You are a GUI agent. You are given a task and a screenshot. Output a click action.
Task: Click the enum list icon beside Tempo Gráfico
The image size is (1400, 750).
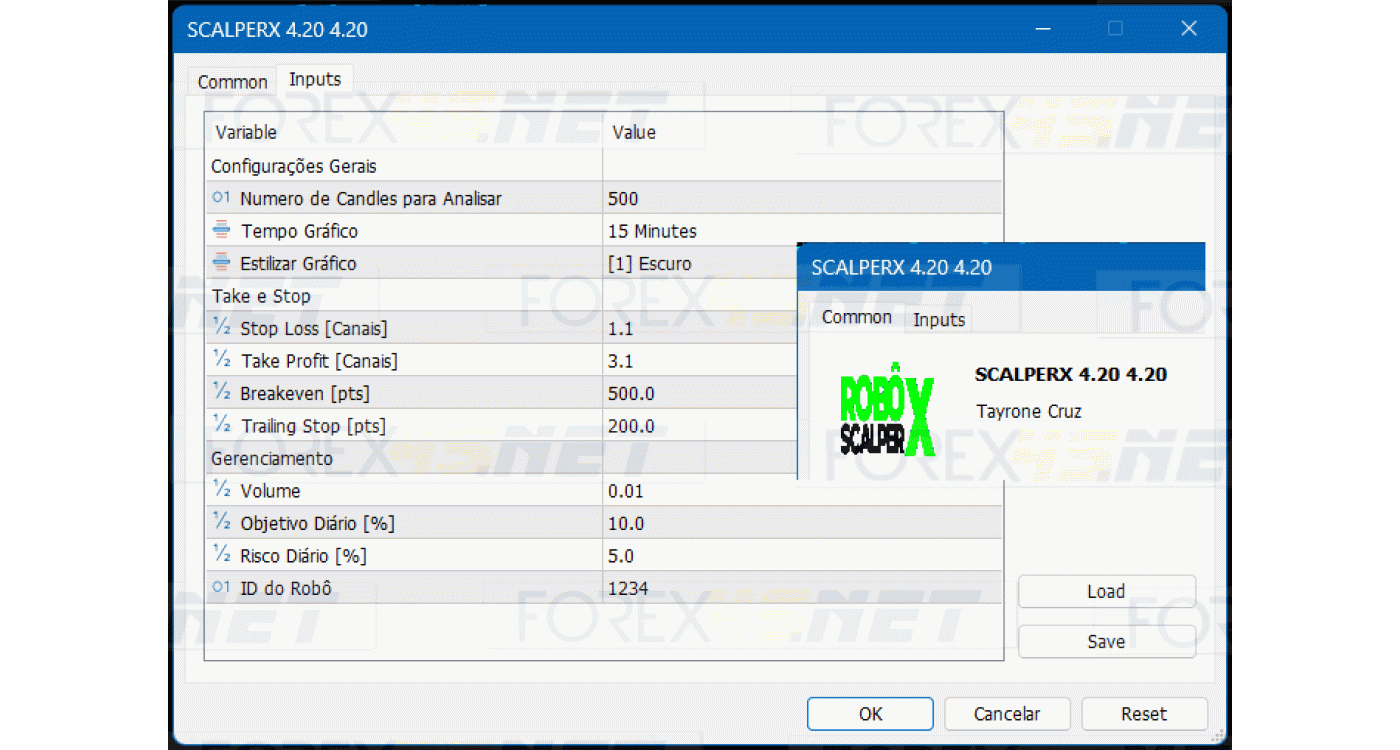point(220,230)
